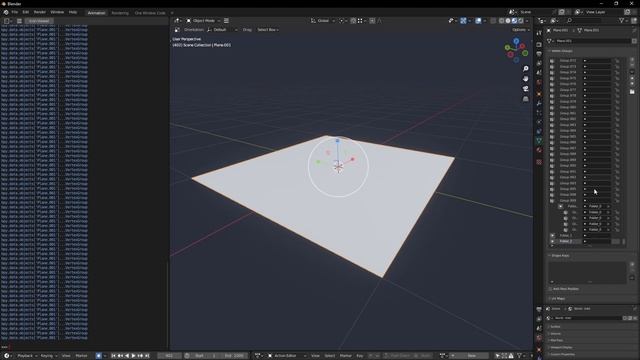The image size is (640, 360).
Task: Open the Texture checker properties tab
Action: pos(539,162)
